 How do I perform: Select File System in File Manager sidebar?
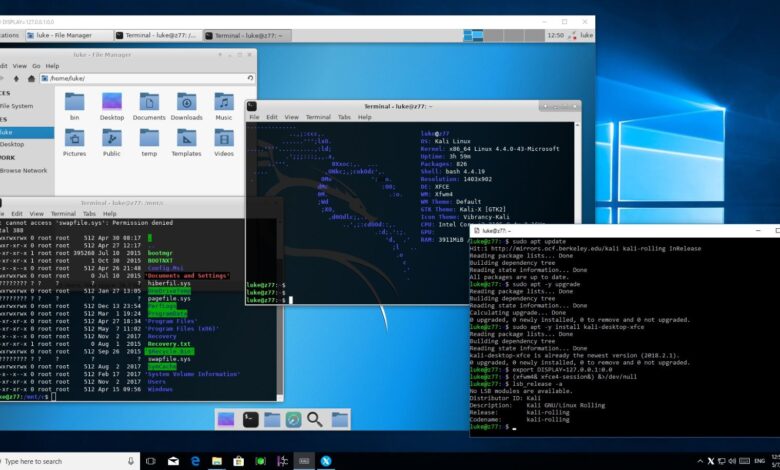[x=17, y=106]
